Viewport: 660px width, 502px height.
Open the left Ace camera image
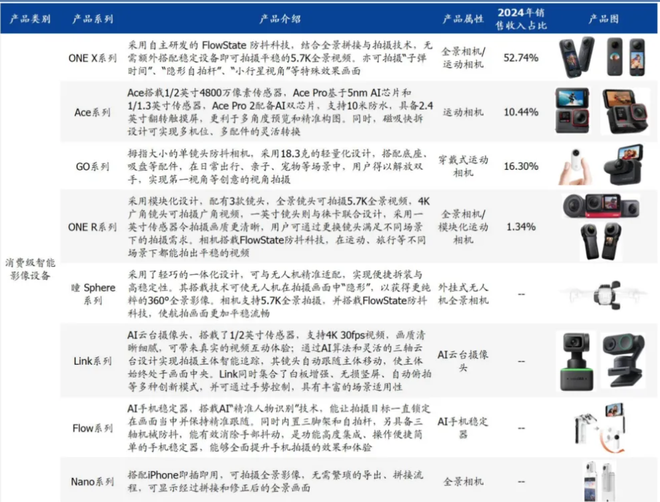coord(572,111)
